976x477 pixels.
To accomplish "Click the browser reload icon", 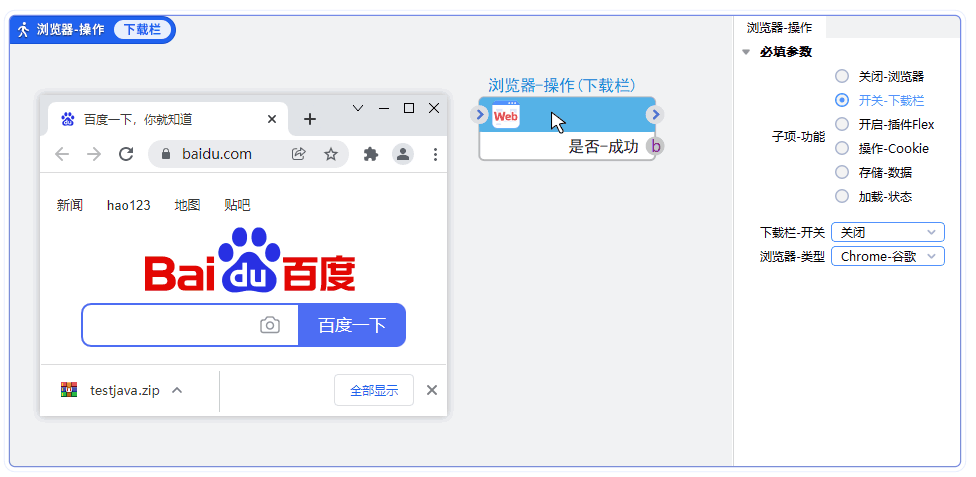I will tap(126, 154).
